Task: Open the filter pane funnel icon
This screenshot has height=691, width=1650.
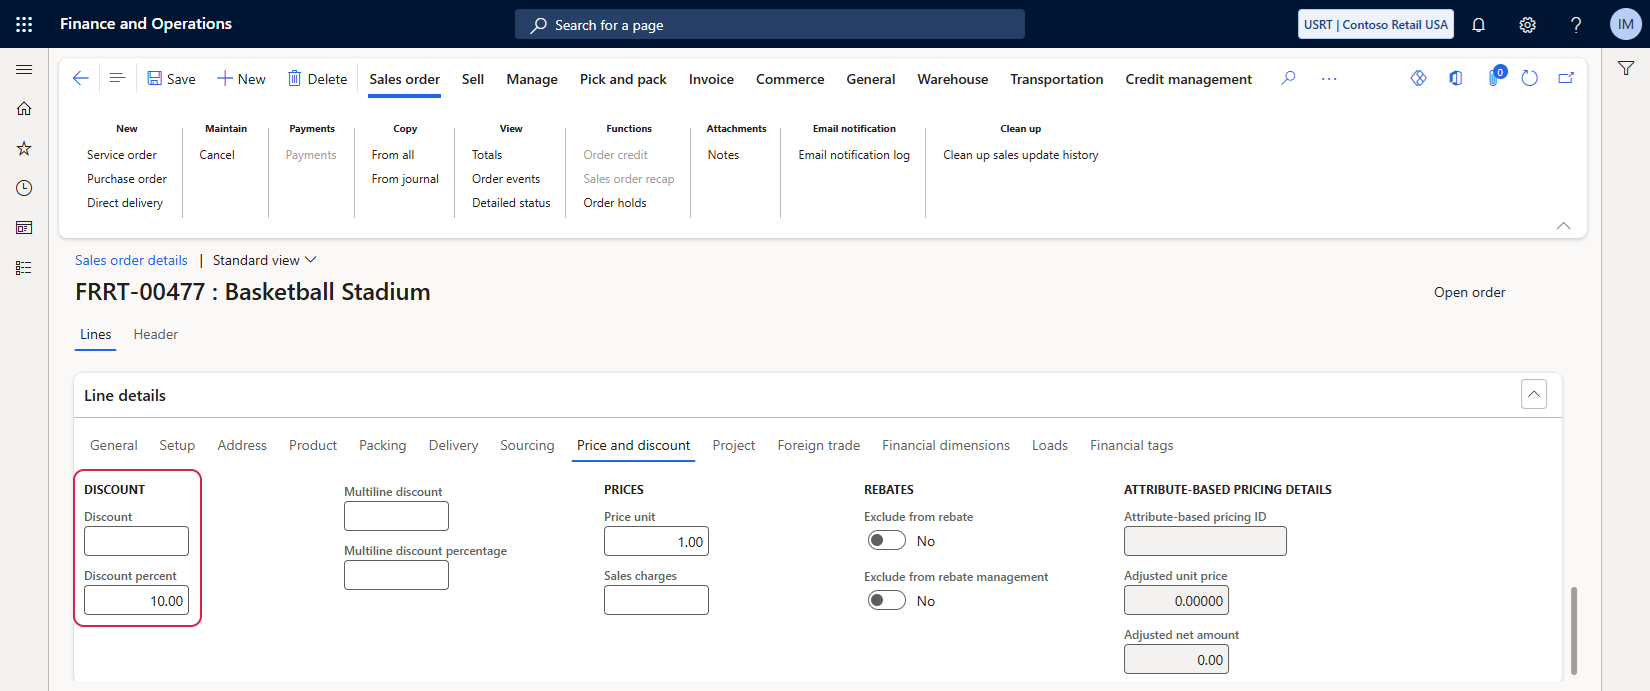Action: (x=1626, y=68)
